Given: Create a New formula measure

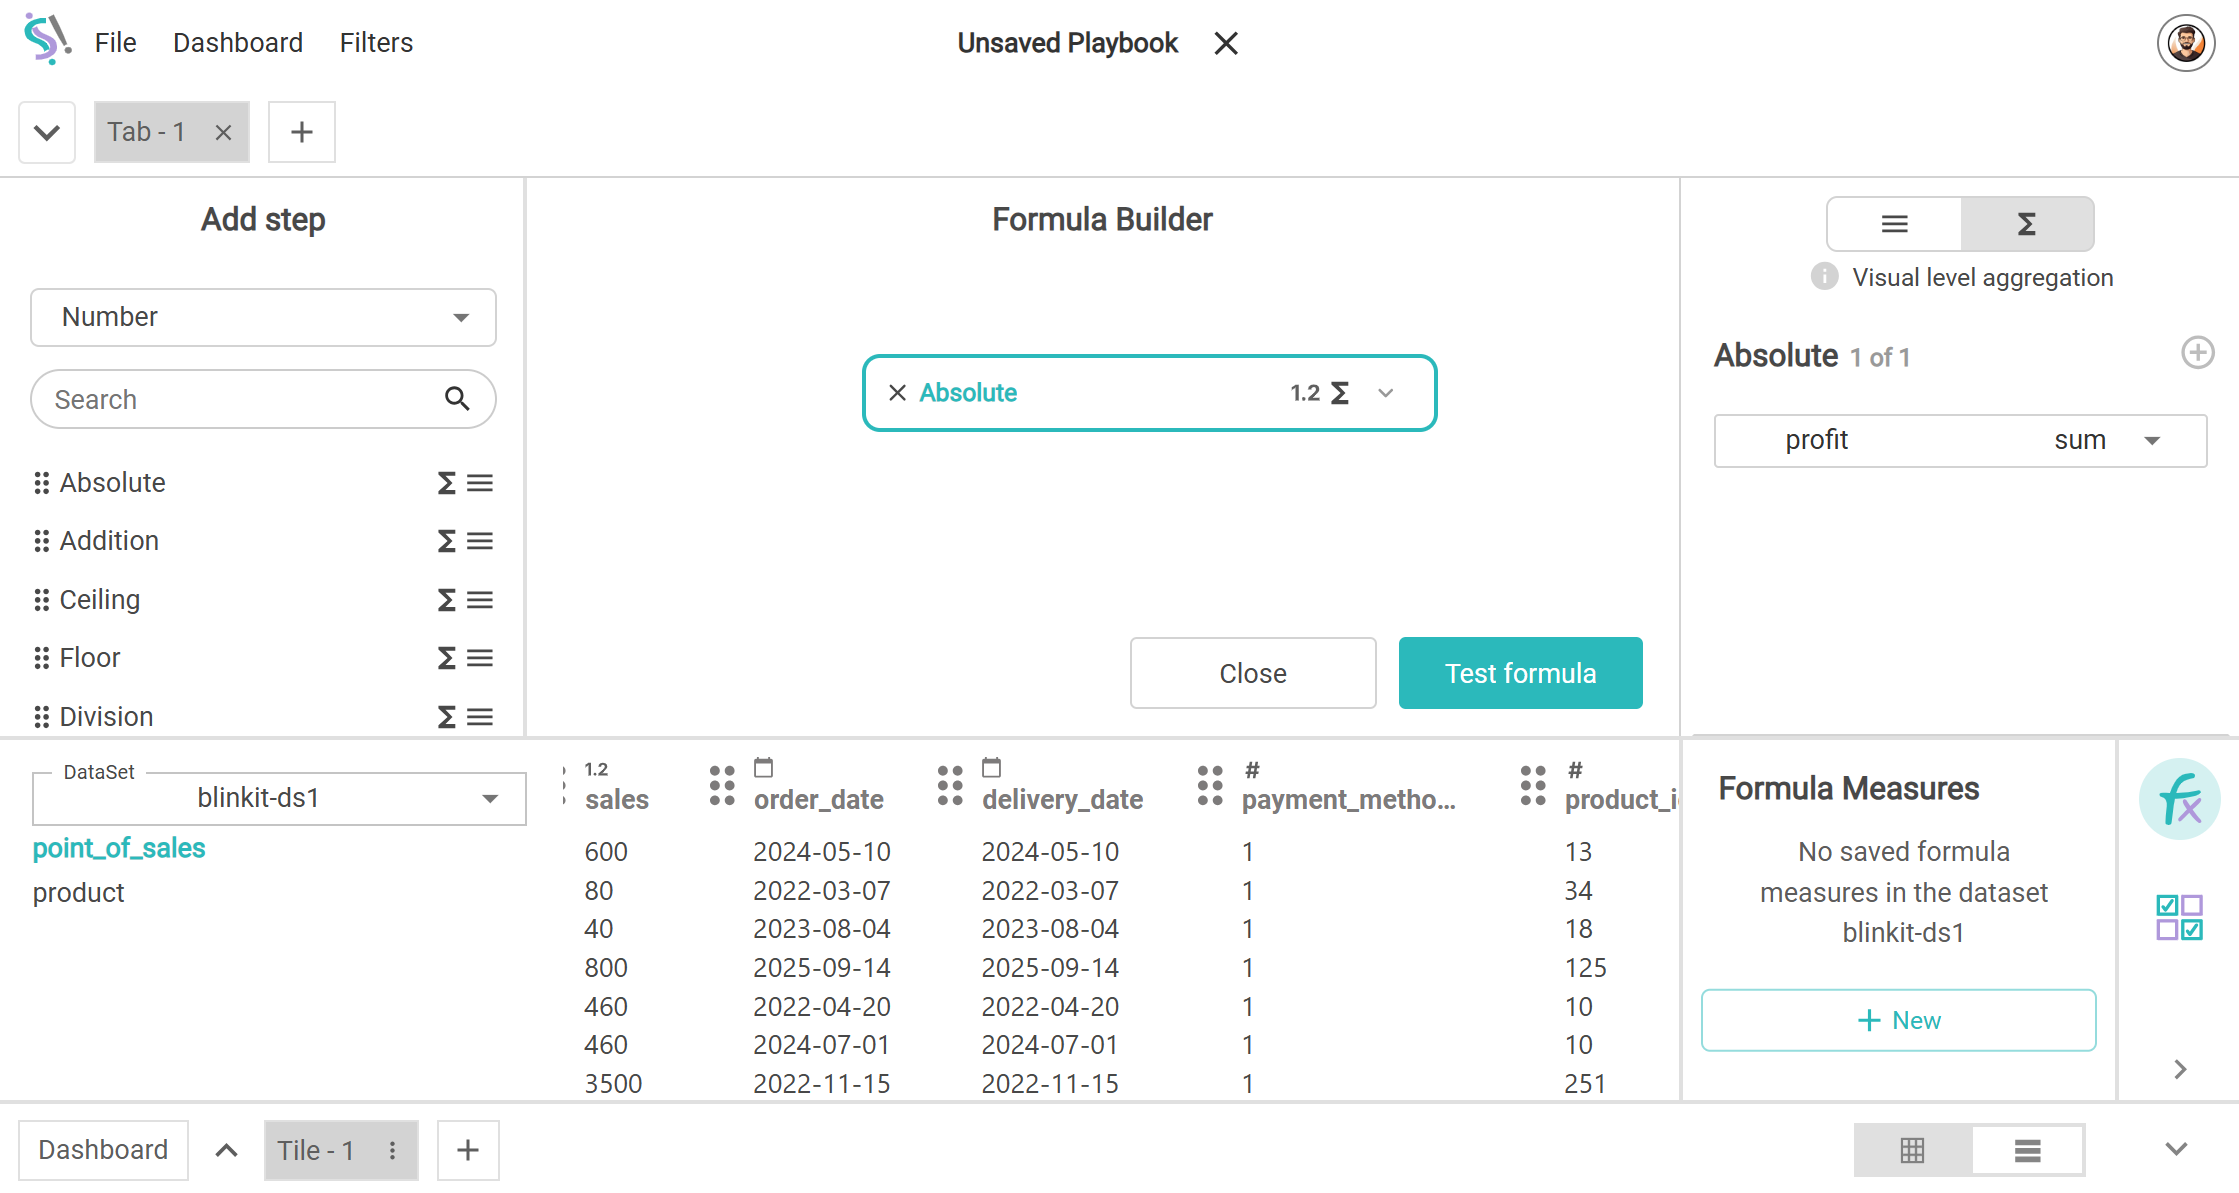Looking at the screenshot, I should (1898, 1020).
